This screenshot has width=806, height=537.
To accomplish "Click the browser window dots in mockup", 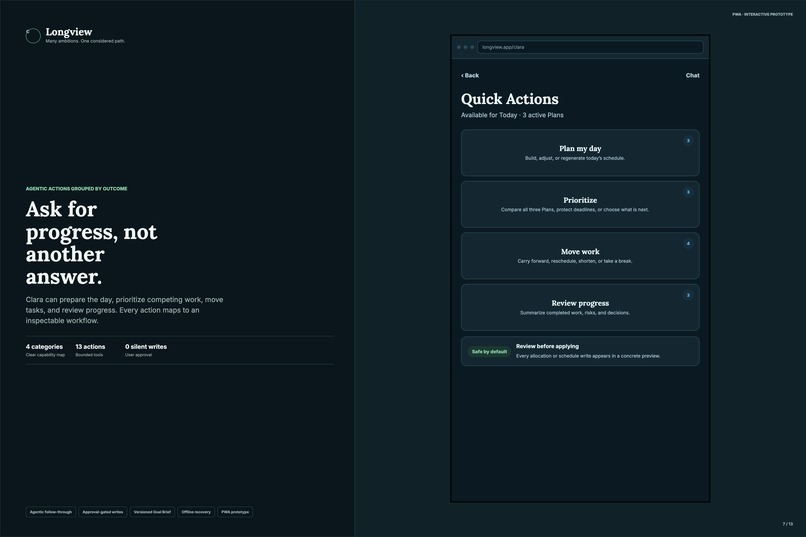I will [x=465, y=47].
